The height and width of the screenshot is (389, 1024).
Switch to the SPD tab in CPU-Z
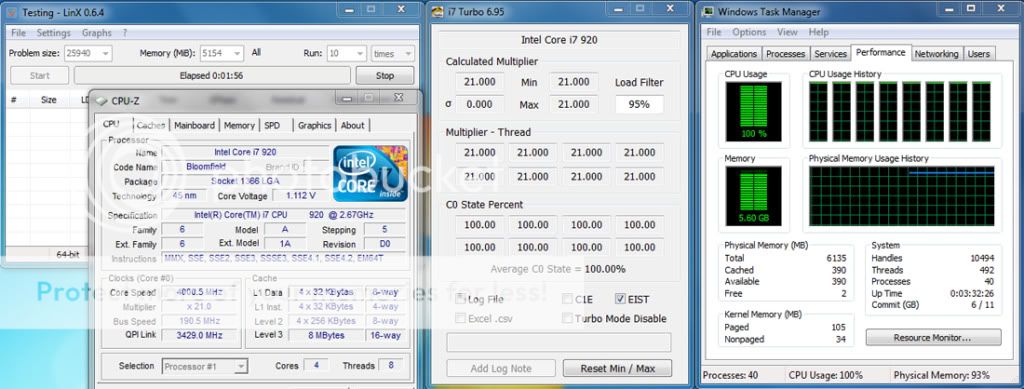pyautogui.click(x=272, y=125)
